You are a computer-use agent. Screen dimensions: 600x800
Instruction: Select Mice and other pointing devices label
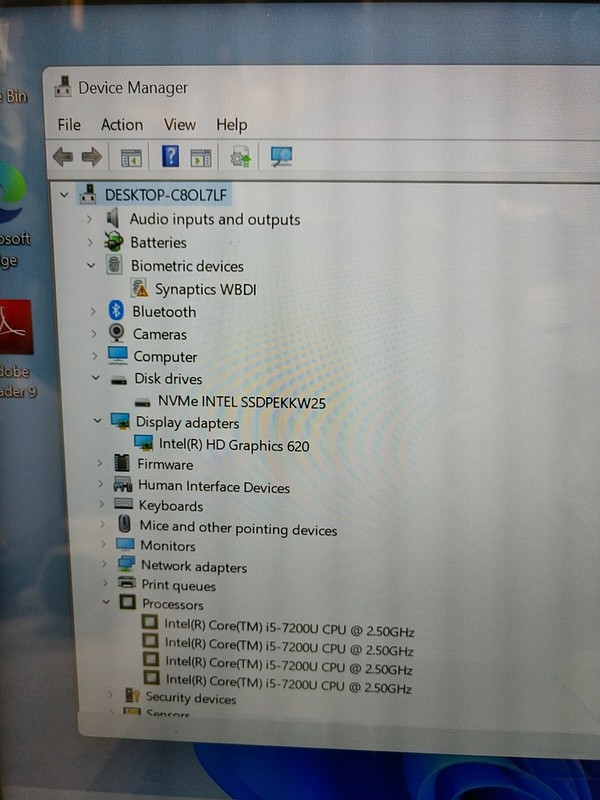[238, 528]
